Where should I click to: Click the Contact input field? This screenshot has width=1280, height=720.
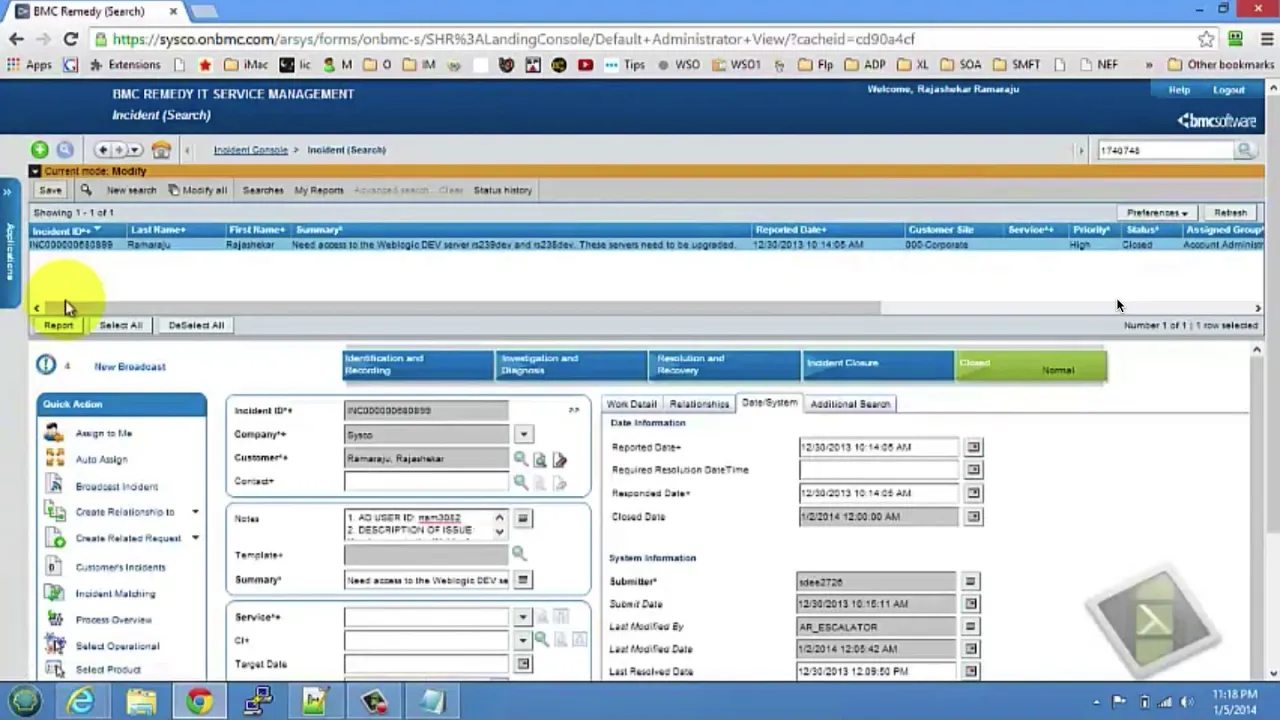[x=426, y=482]
